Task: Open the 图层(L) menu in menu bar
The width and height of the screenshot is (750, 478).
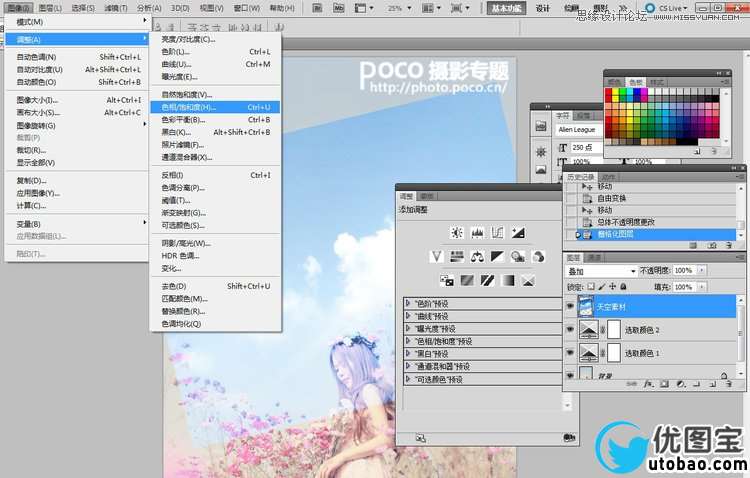Action: click(x=50, y=8)
